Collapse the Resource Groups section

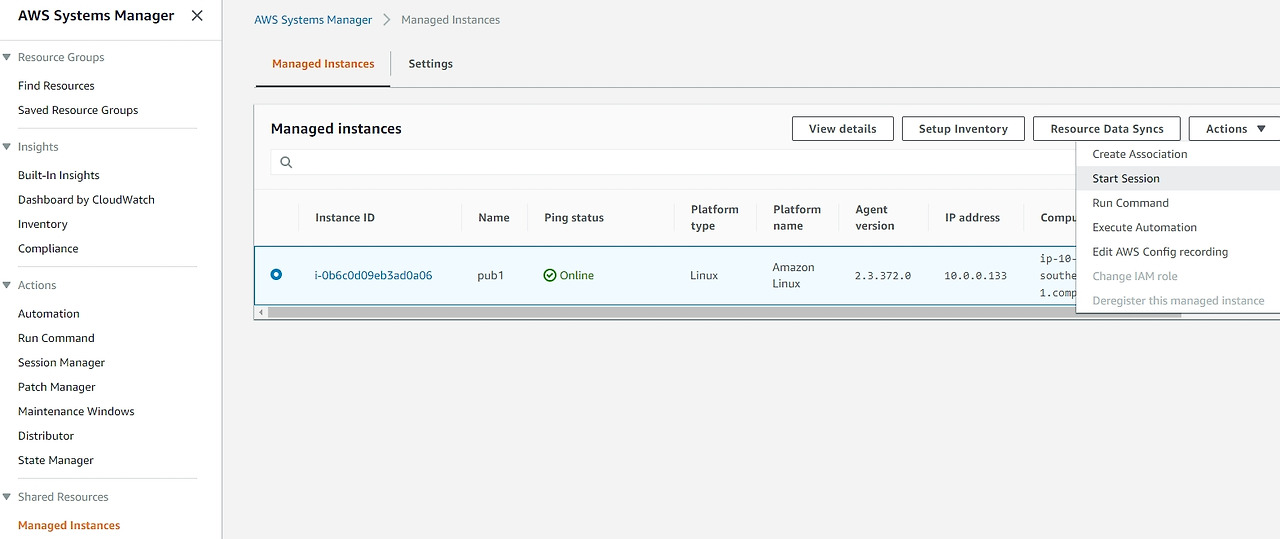(7, 57)
